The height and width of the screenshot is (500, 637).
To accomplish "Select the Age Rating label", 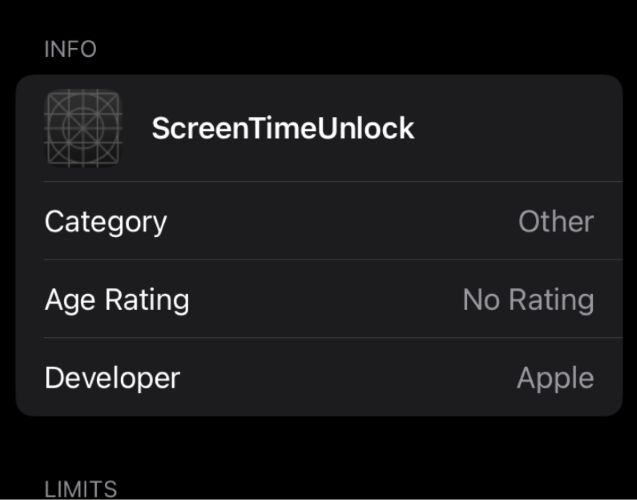I will tap(116, 299).
